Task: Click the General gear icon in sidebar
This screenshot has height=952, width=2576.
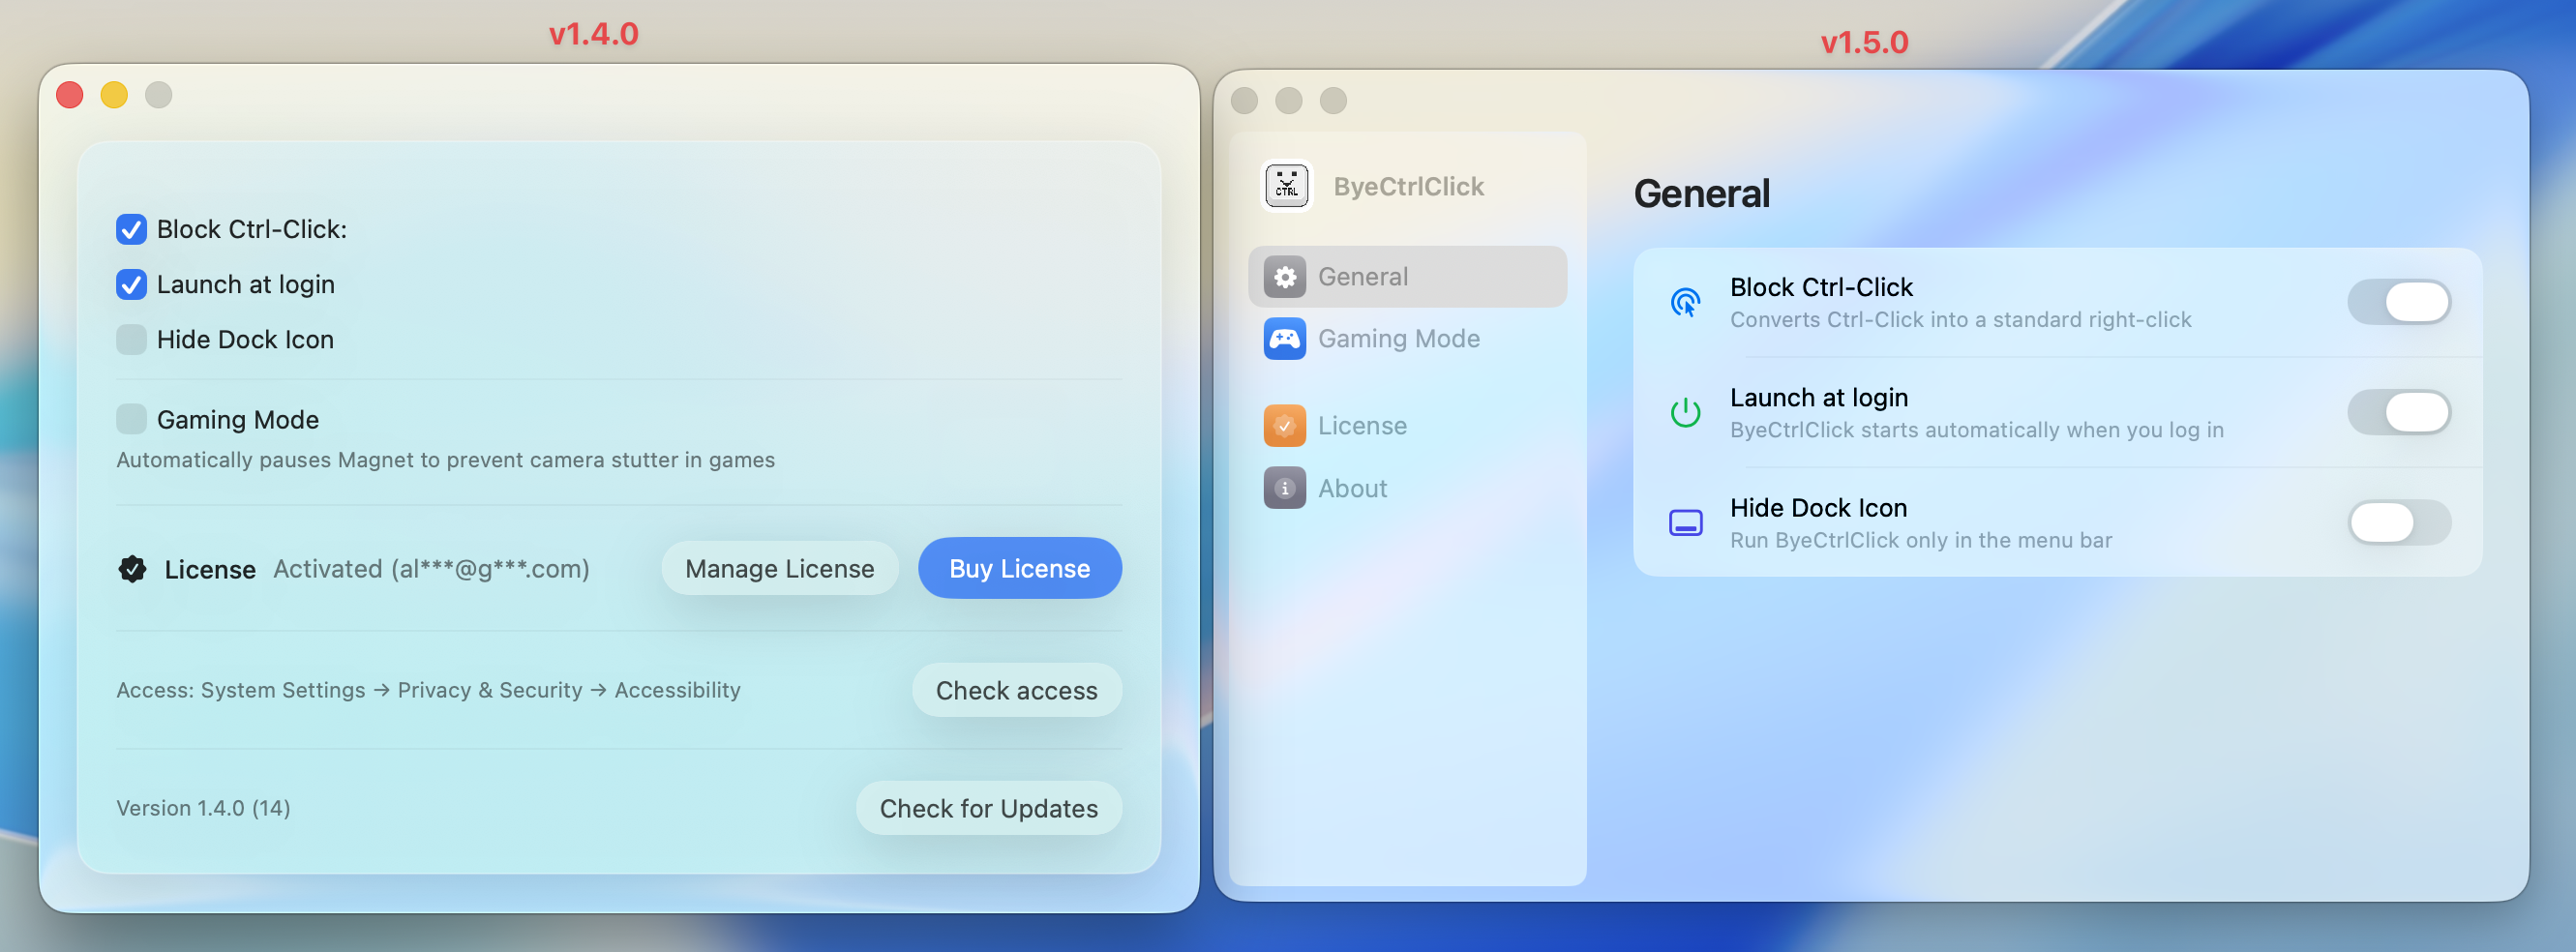Action: 1284,277
